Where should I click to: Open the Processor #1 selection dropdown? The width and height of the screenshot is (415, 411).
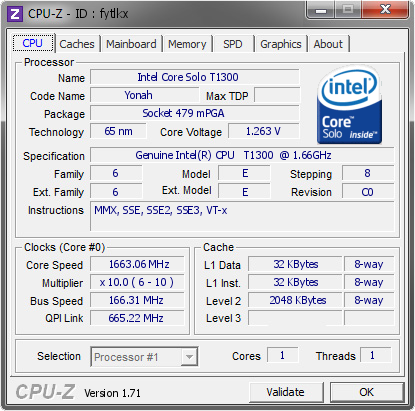tap(144, 357)
